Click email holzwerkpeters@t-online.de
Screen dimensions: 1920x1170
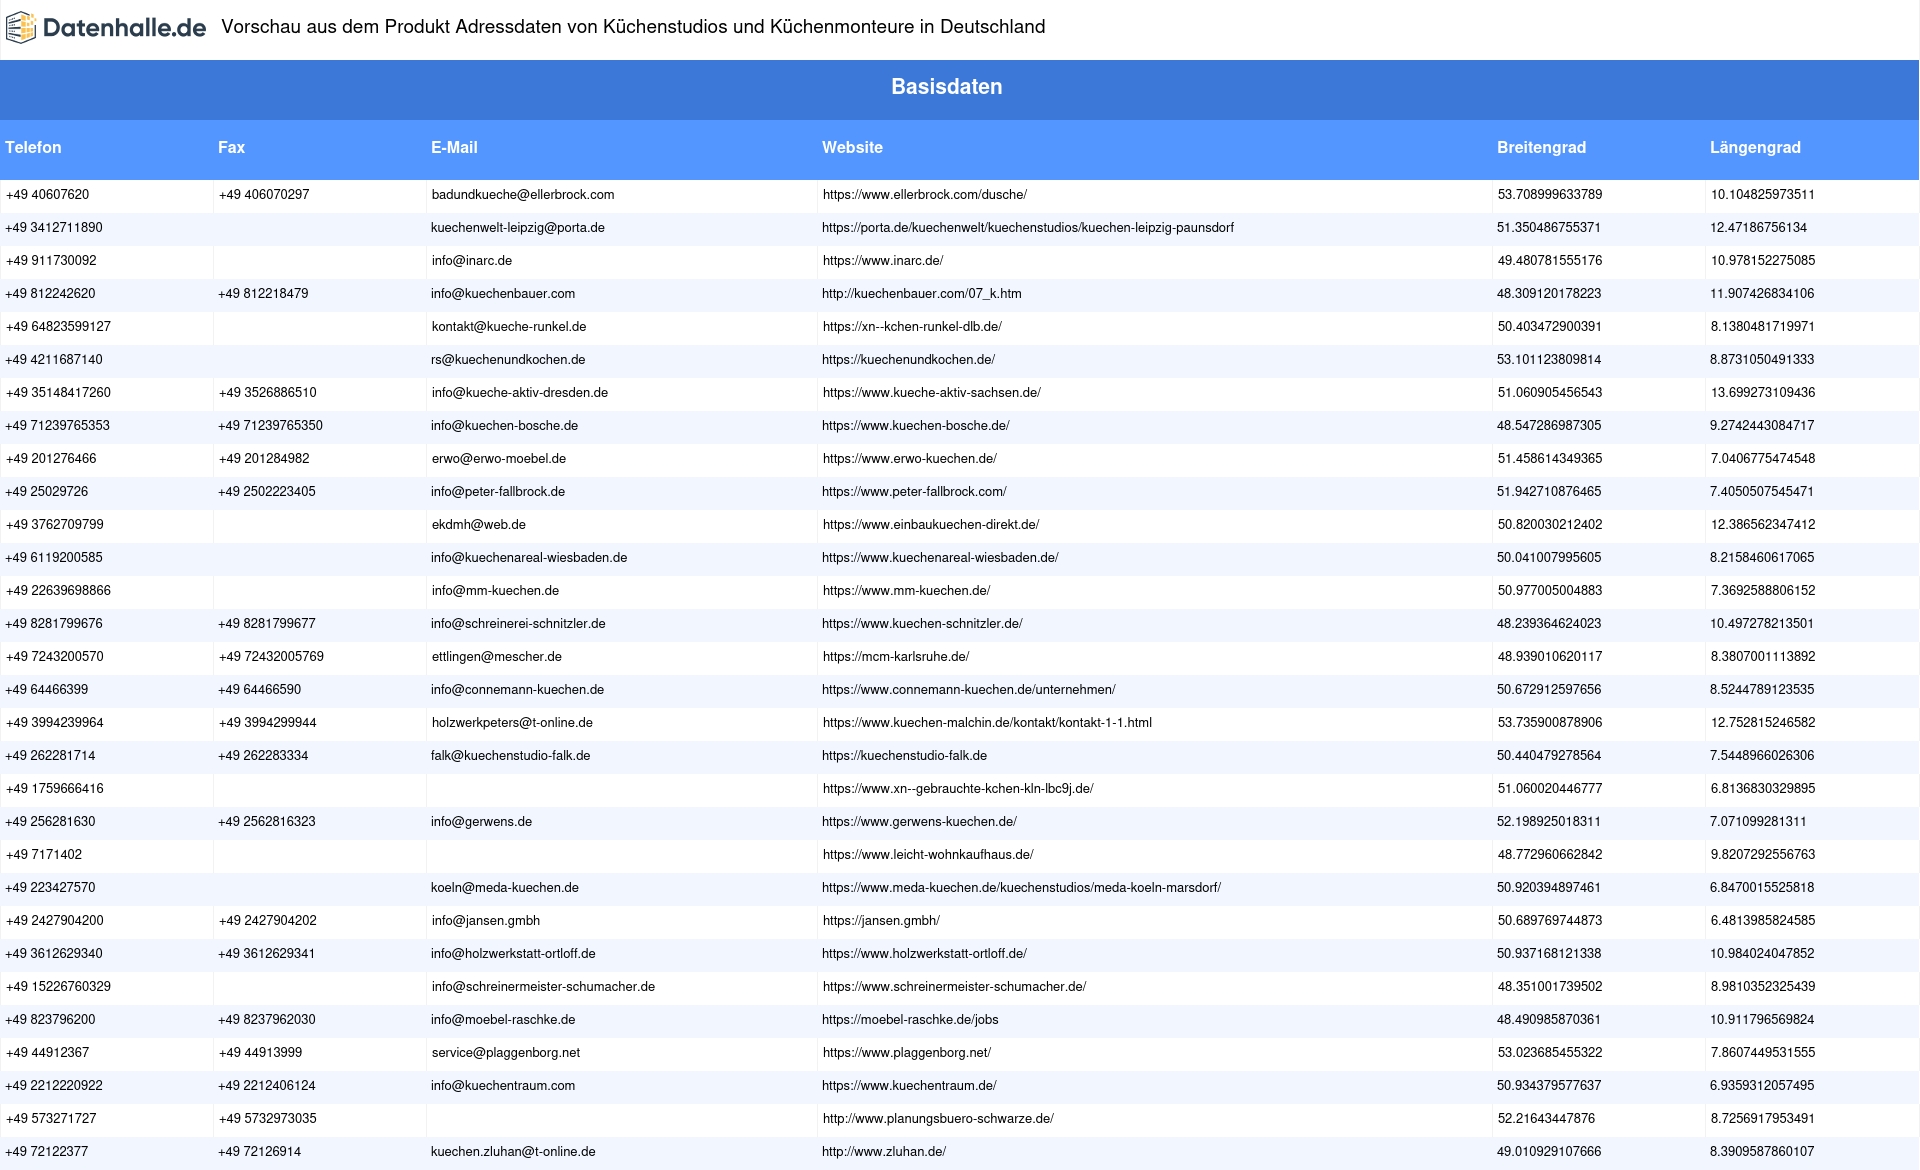(x=512, y=723)
